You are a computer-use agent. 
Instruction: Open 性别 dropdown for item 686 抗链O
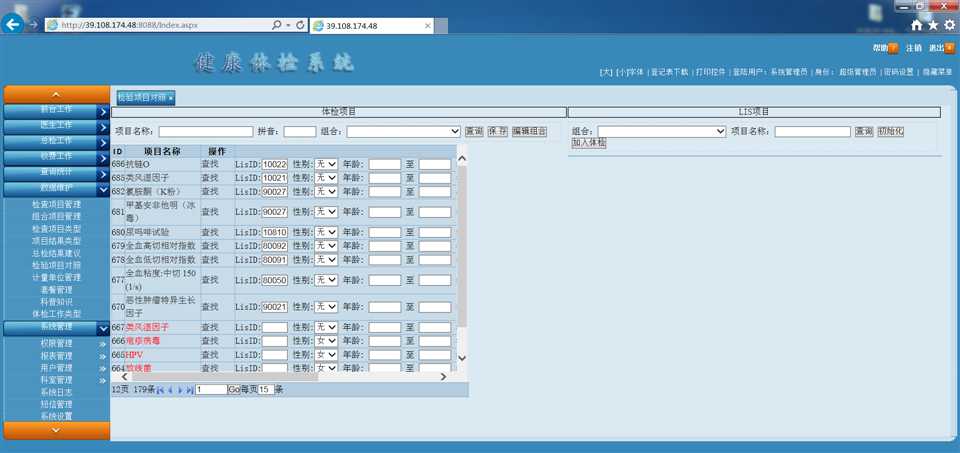pos(326,164)
